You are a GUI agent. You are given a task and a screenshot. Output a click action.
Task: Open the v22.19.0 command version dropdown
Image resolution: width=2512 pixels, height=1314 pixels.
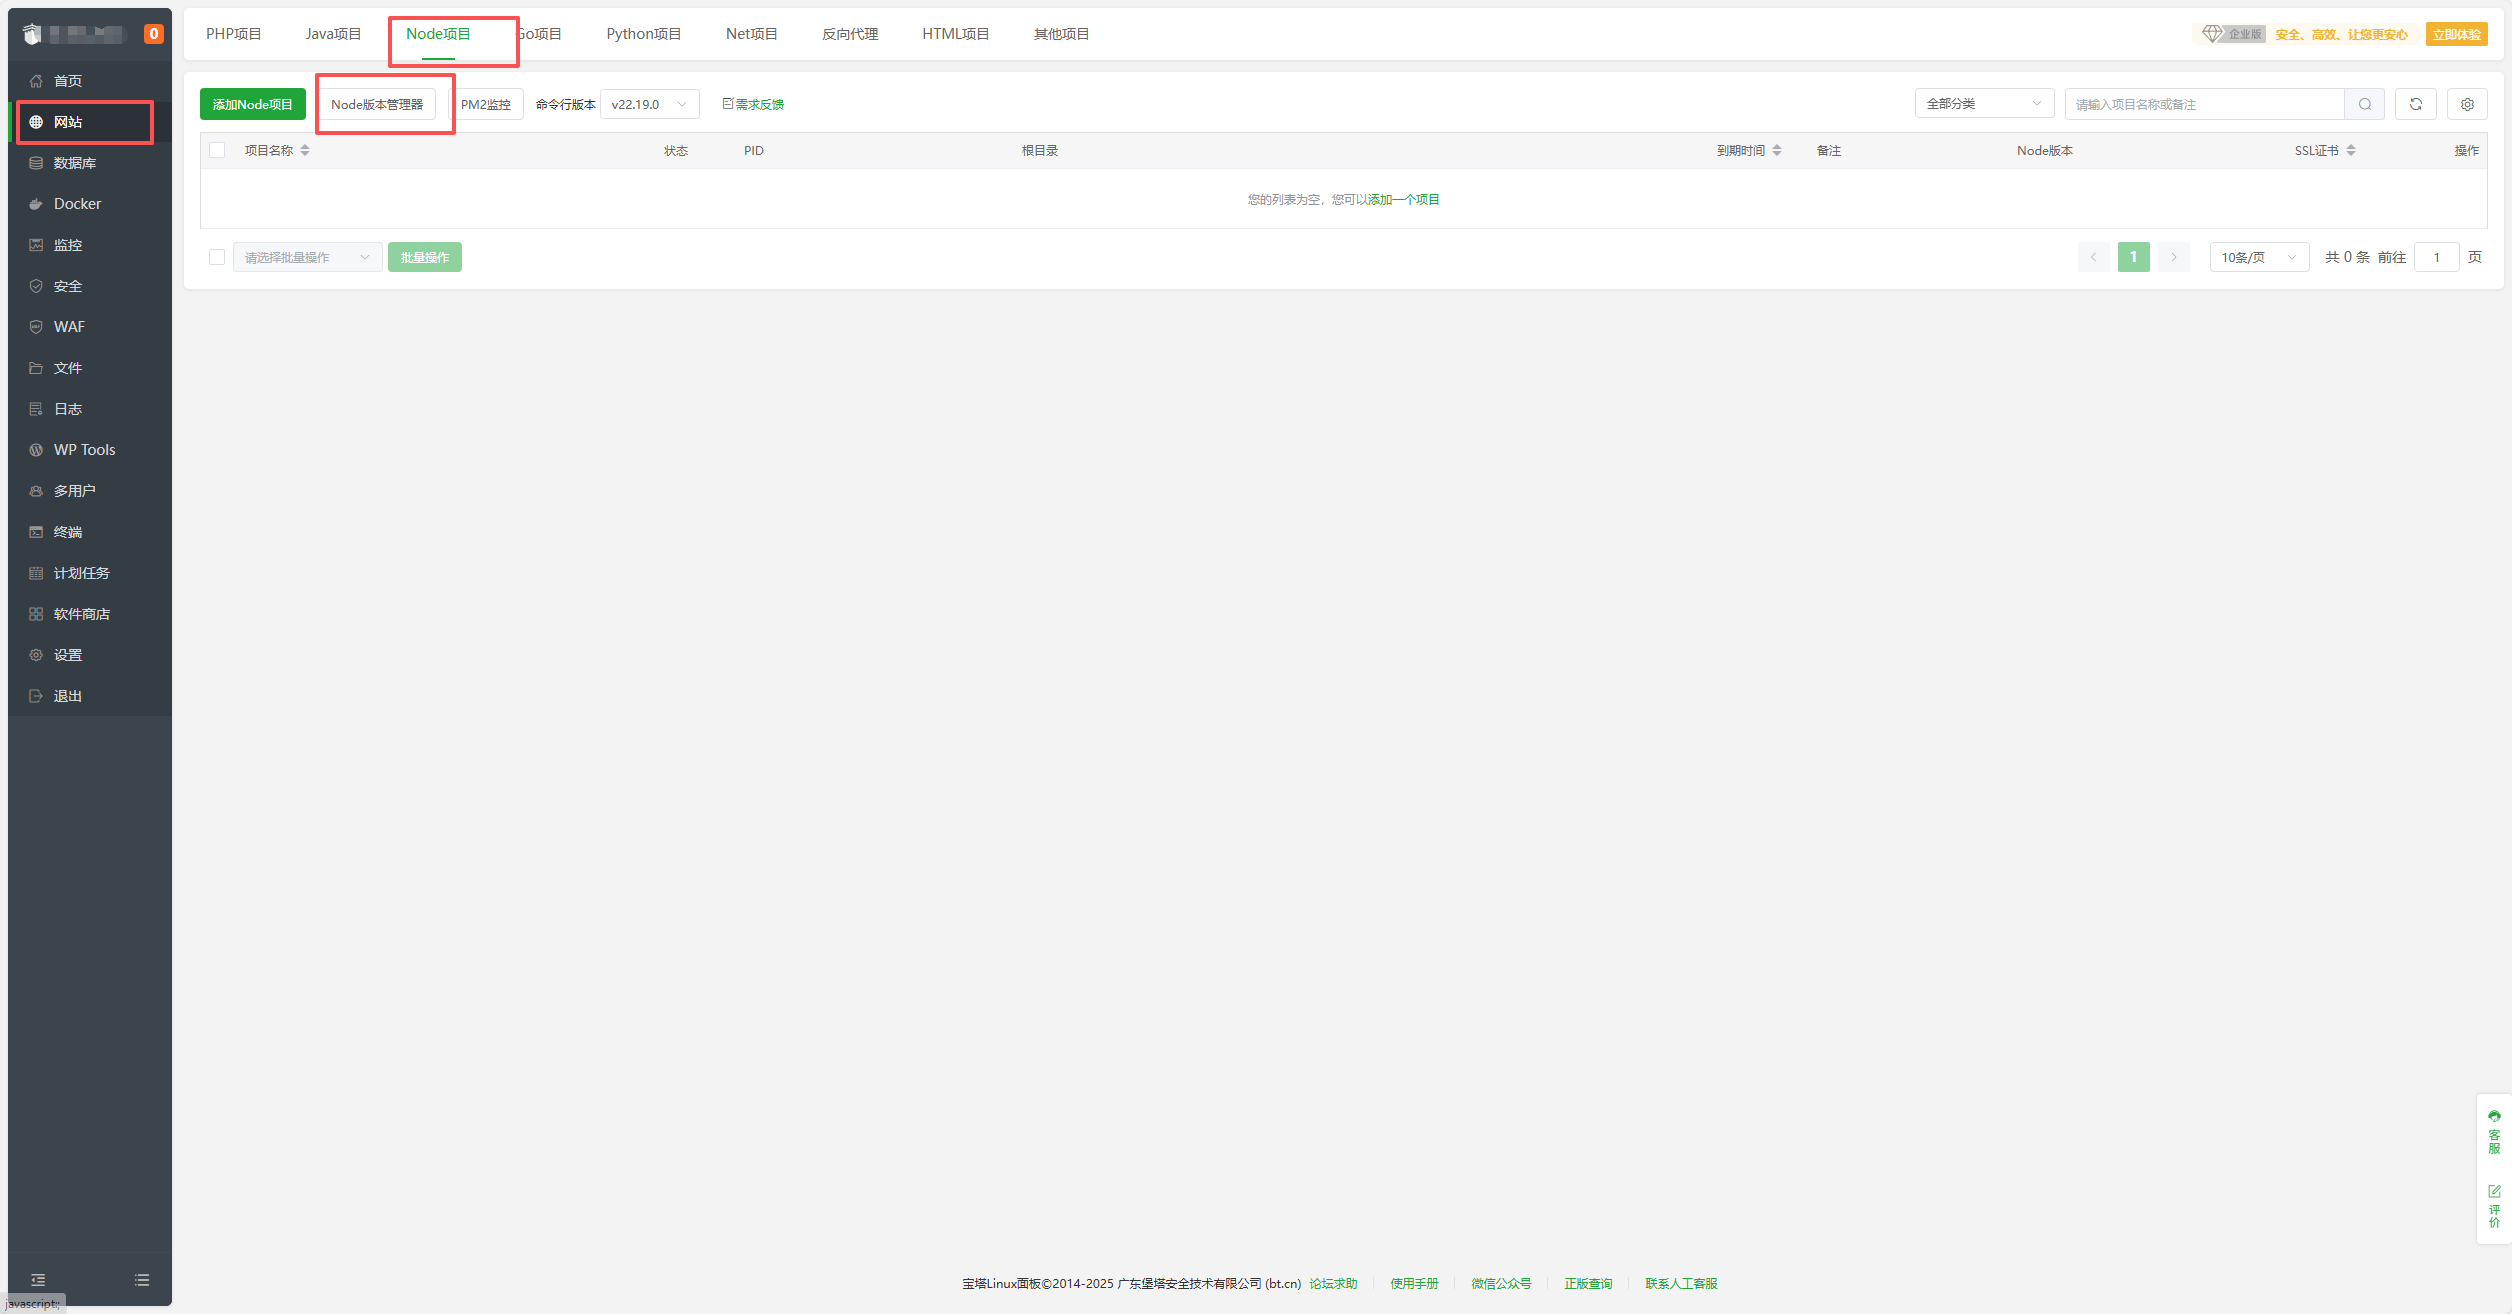click(649, 104)
